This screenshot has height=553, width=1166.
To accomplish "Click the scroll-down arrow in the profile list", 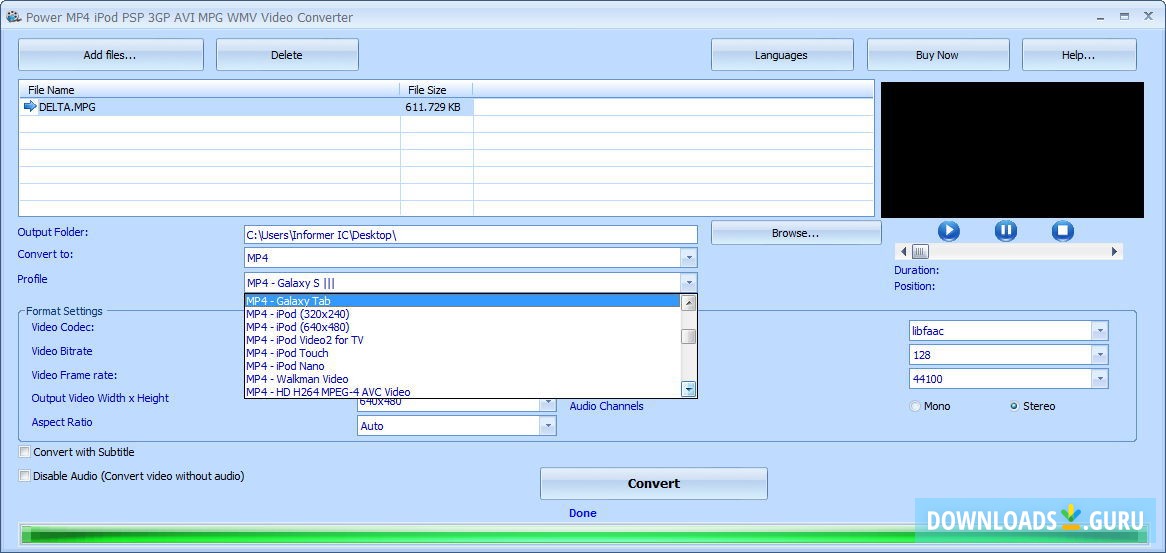I will click(688, 389).
